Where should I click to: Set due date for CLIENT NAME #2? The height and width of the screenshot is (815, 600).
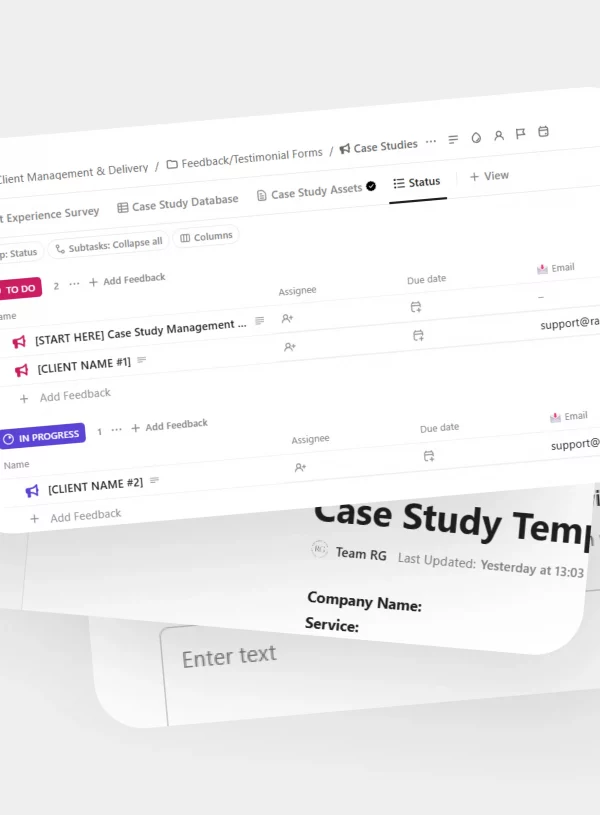[428, 456]
